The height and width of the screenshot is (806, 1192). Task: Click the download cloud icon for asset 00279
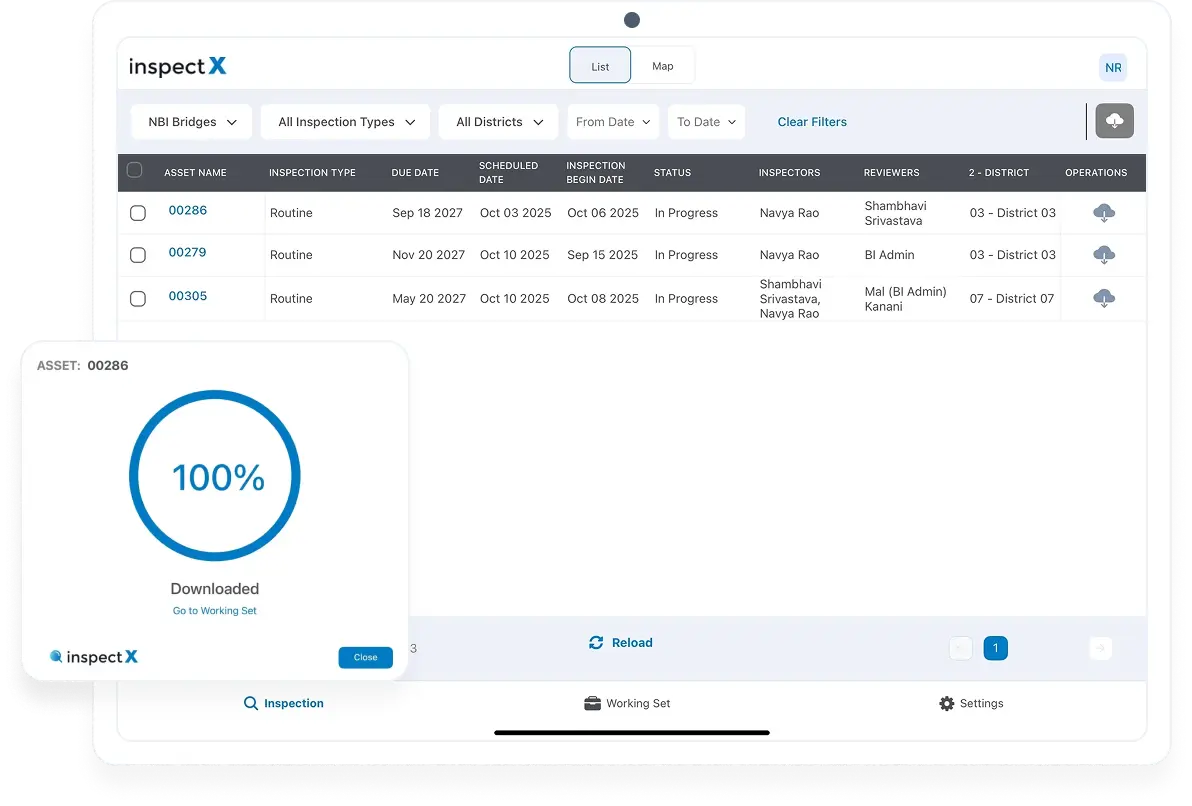pos(1103,255)
